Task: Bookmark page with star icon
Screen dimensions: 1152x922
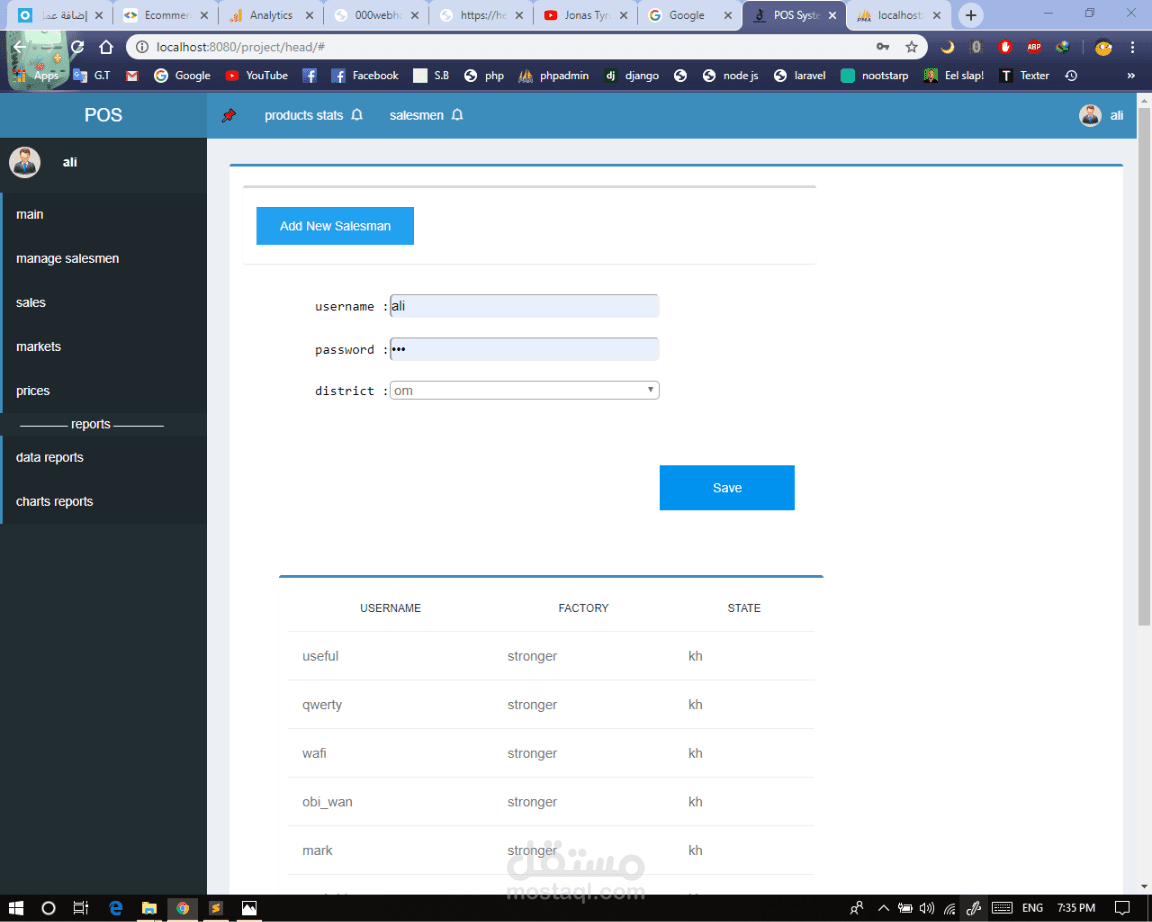Action: (912, 47)
